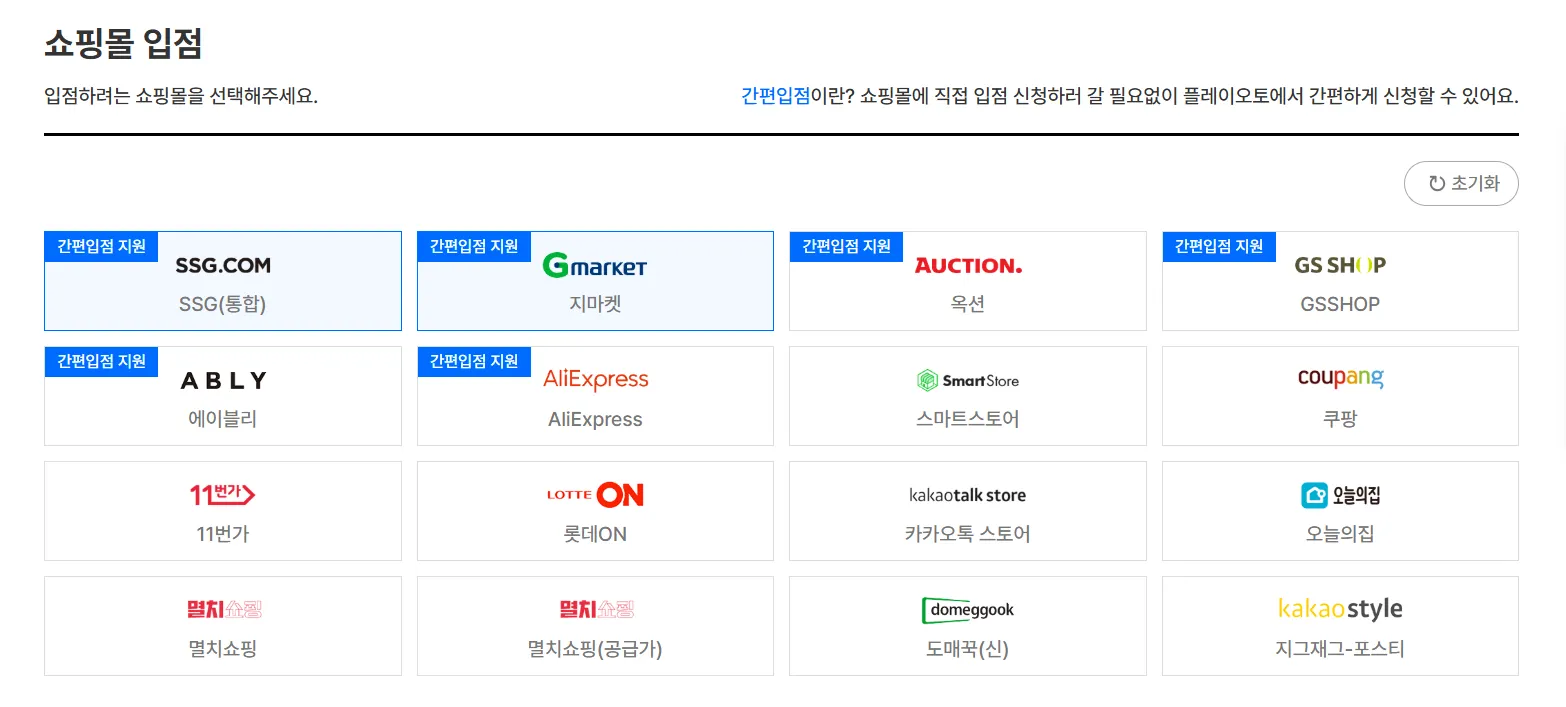The width and height of the screenshot is (1566, 707).
Task: Click 간편입점 지원 badge on 지마켓 card
Action: click(474, 246)
